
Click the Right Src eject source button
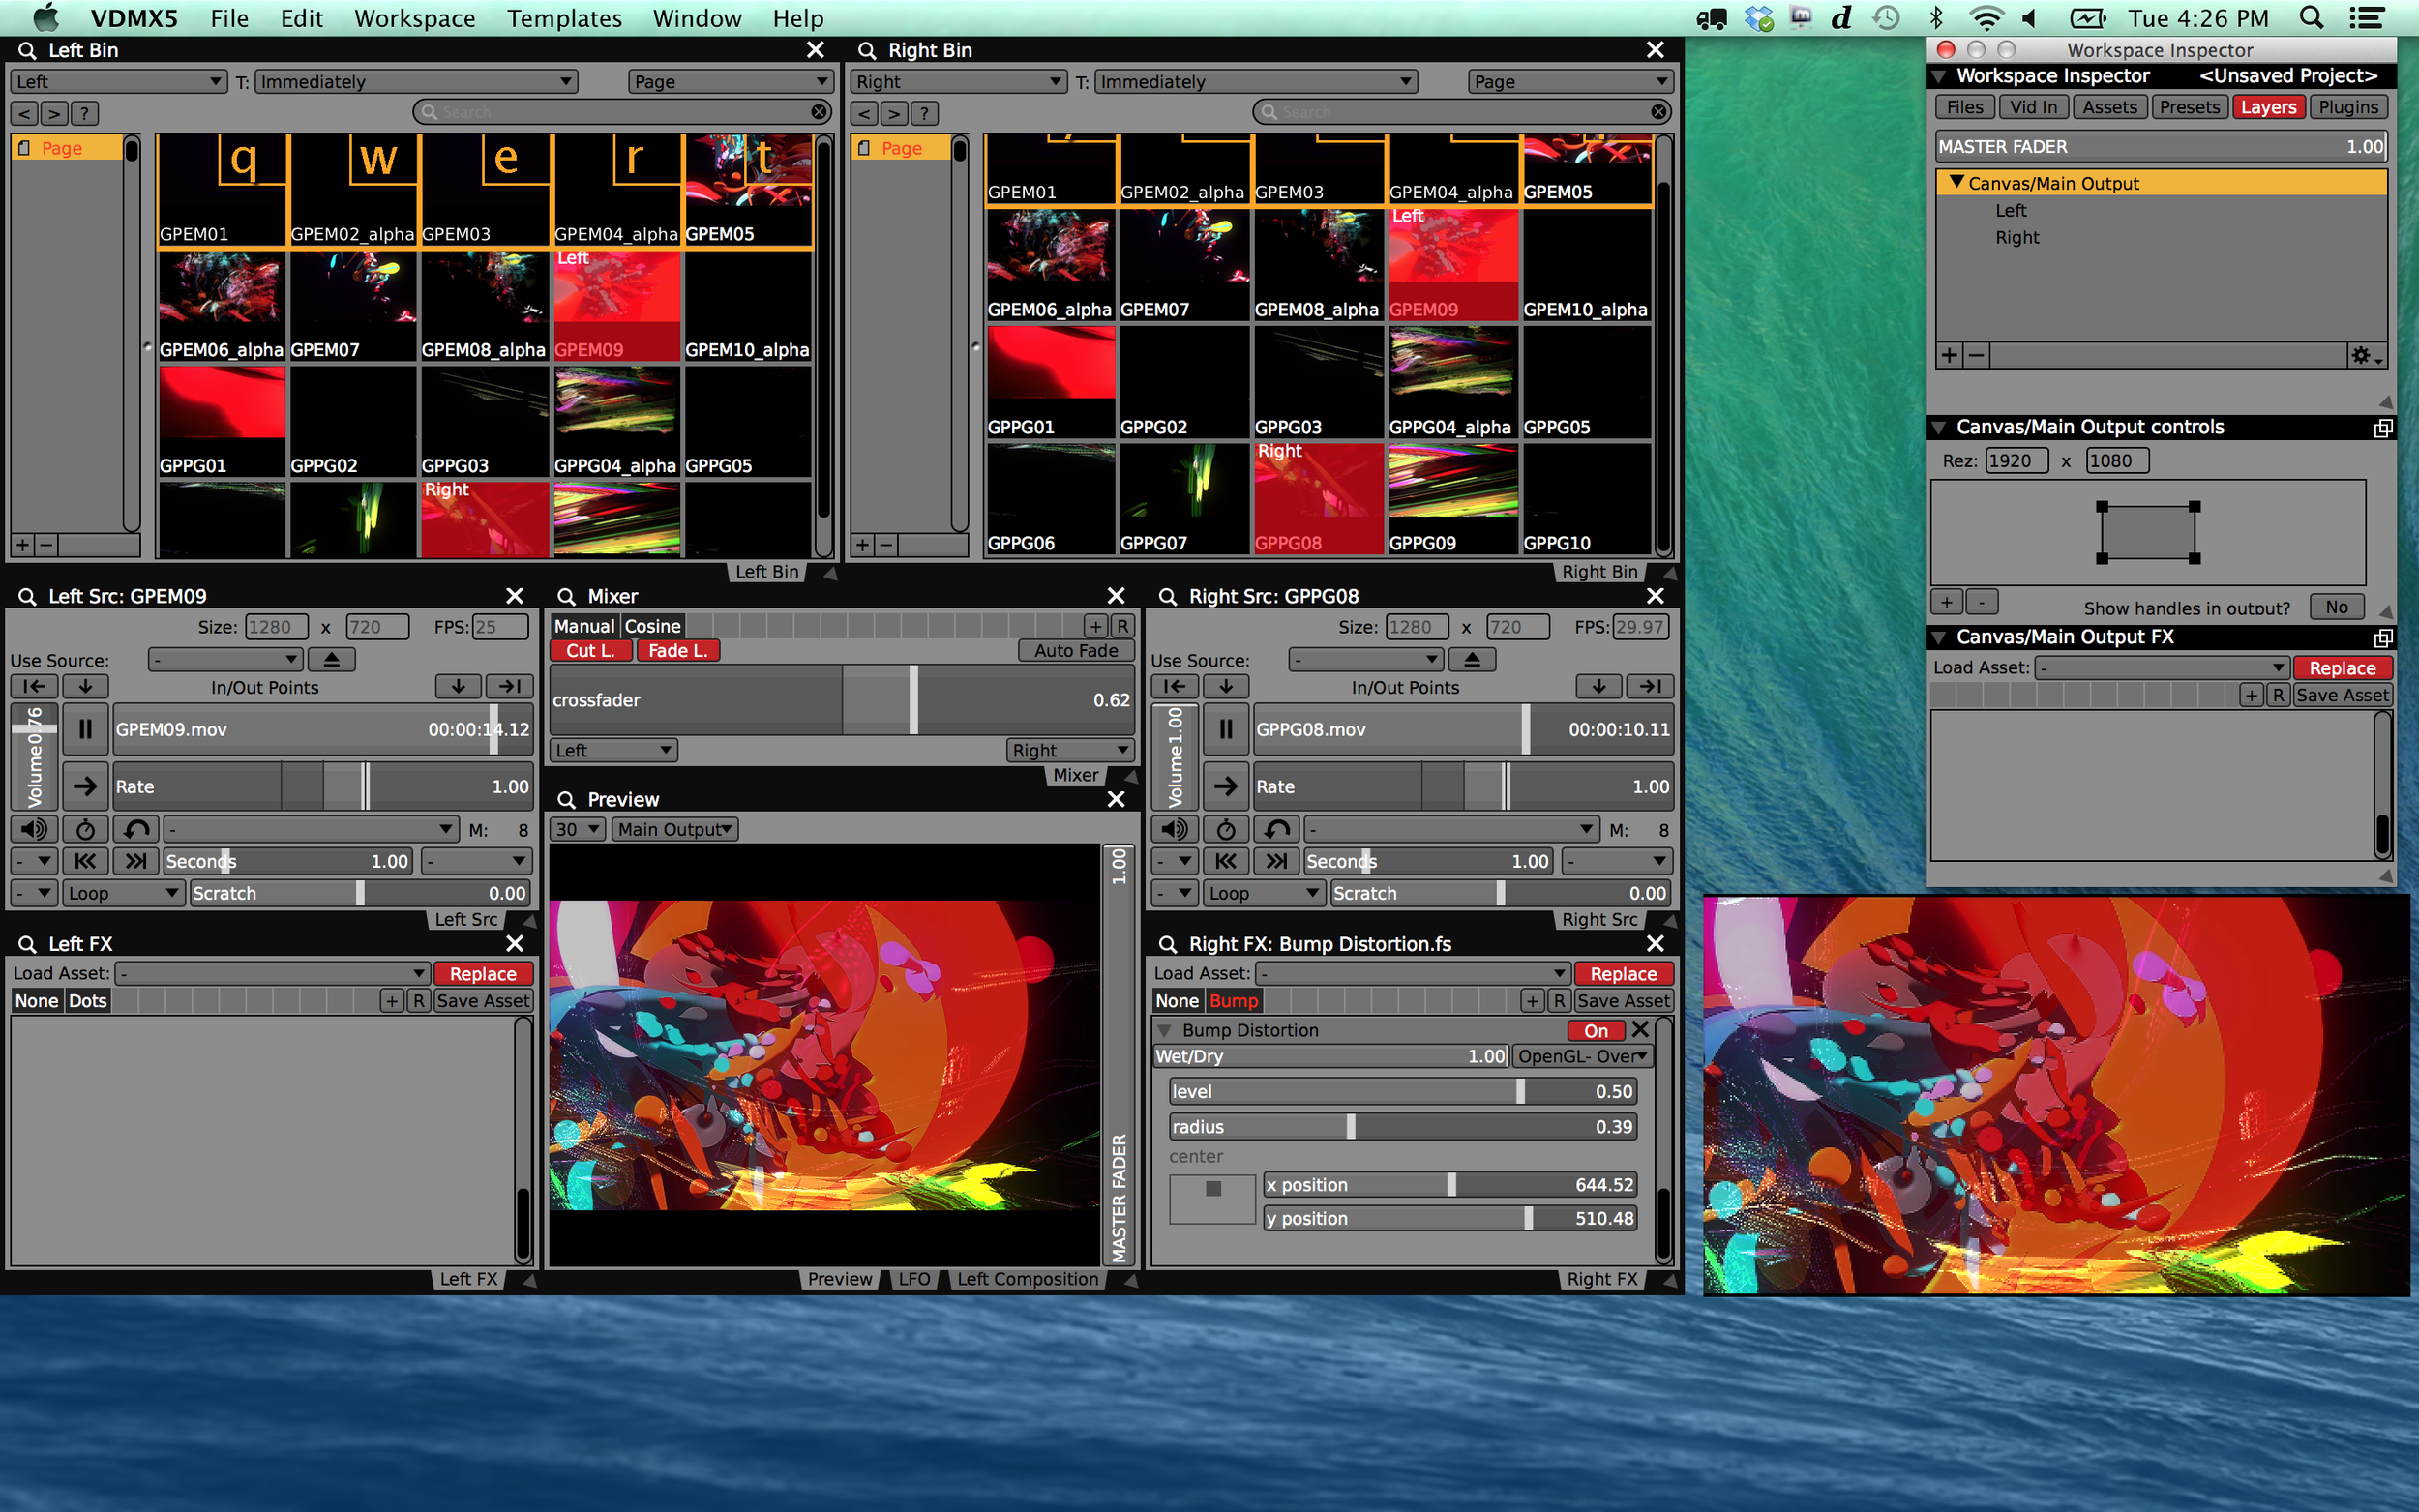[1472, 659]
